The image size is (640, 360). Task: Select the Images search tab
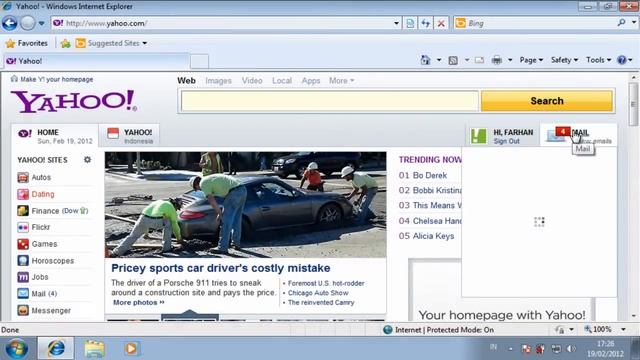pos(218,81)
